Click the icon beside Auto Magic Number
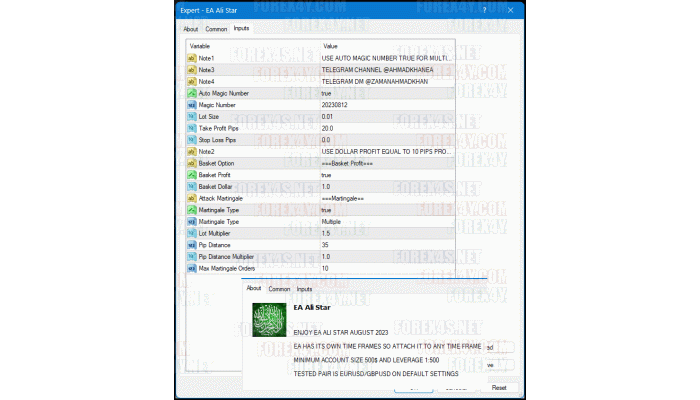 [192, 93]
